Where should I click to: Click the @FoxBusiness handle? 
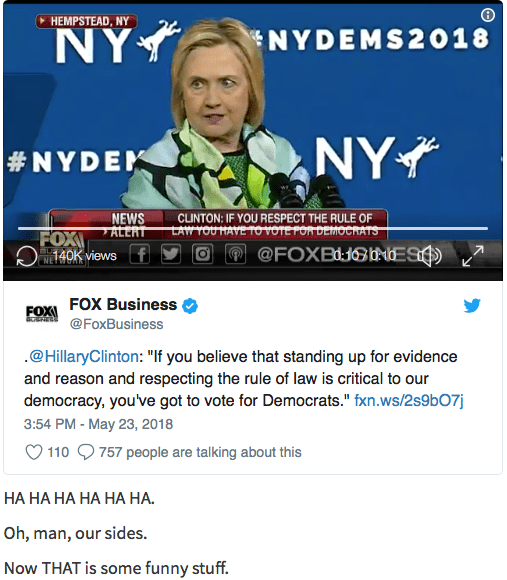click(116, 324)
